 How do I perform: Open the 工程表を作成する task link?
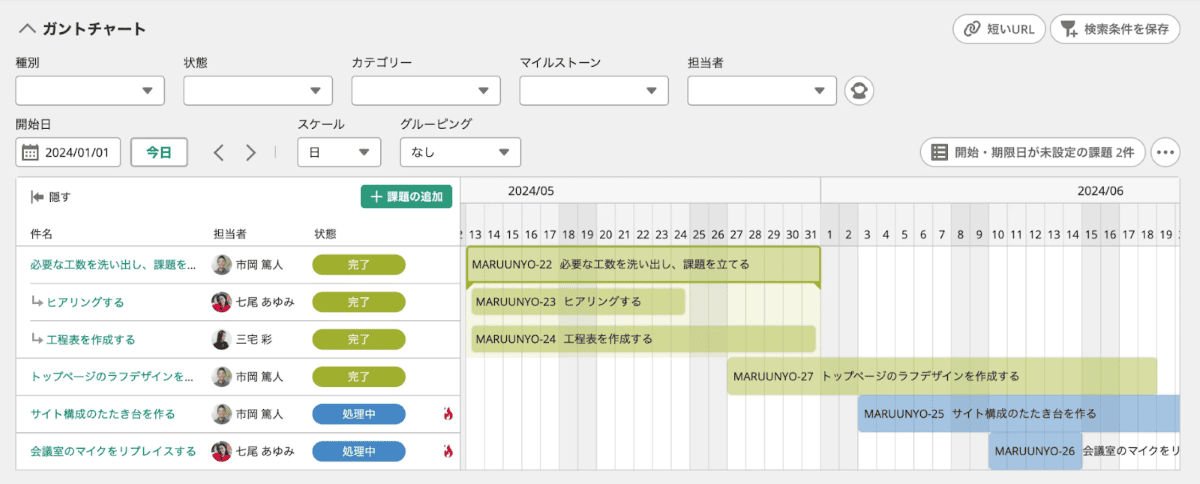(91, 339)
